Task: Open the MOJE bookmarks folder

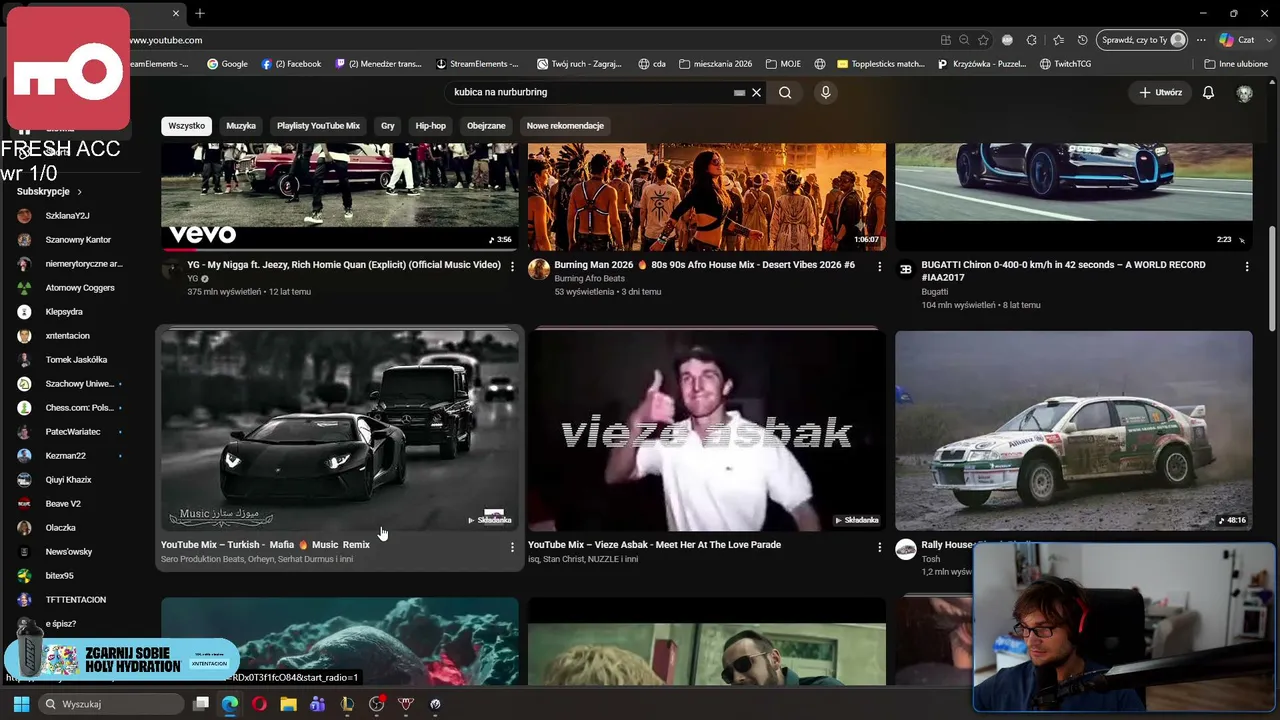Action: click(x=782, y=64)
